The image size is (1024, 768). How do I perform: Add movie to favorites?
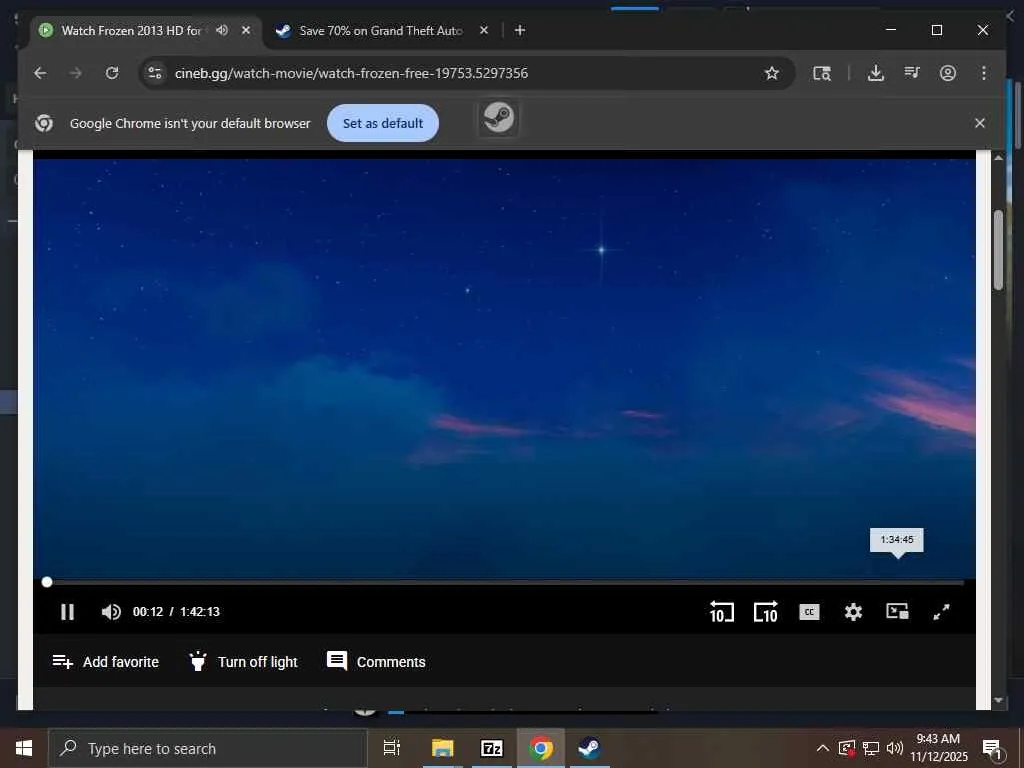point(105,662)
